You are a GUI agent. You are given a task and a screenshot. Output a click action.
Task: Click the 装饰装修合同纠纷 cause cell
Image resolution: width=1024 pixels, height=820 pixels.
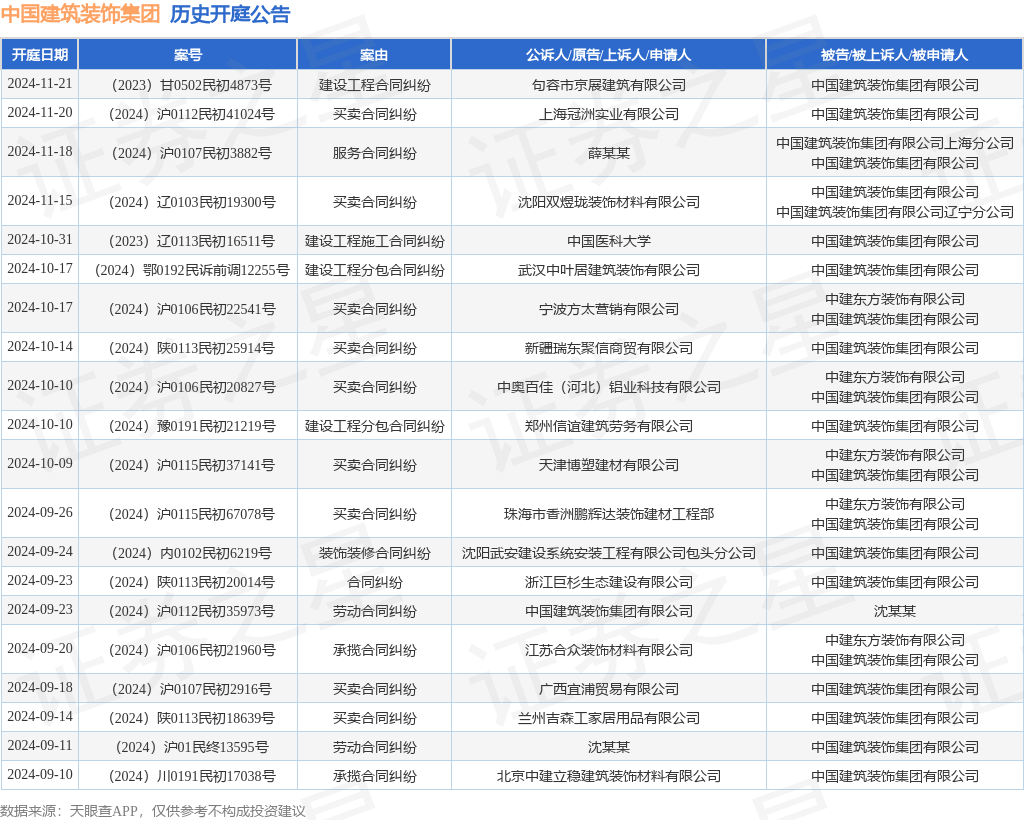[374, 554]
